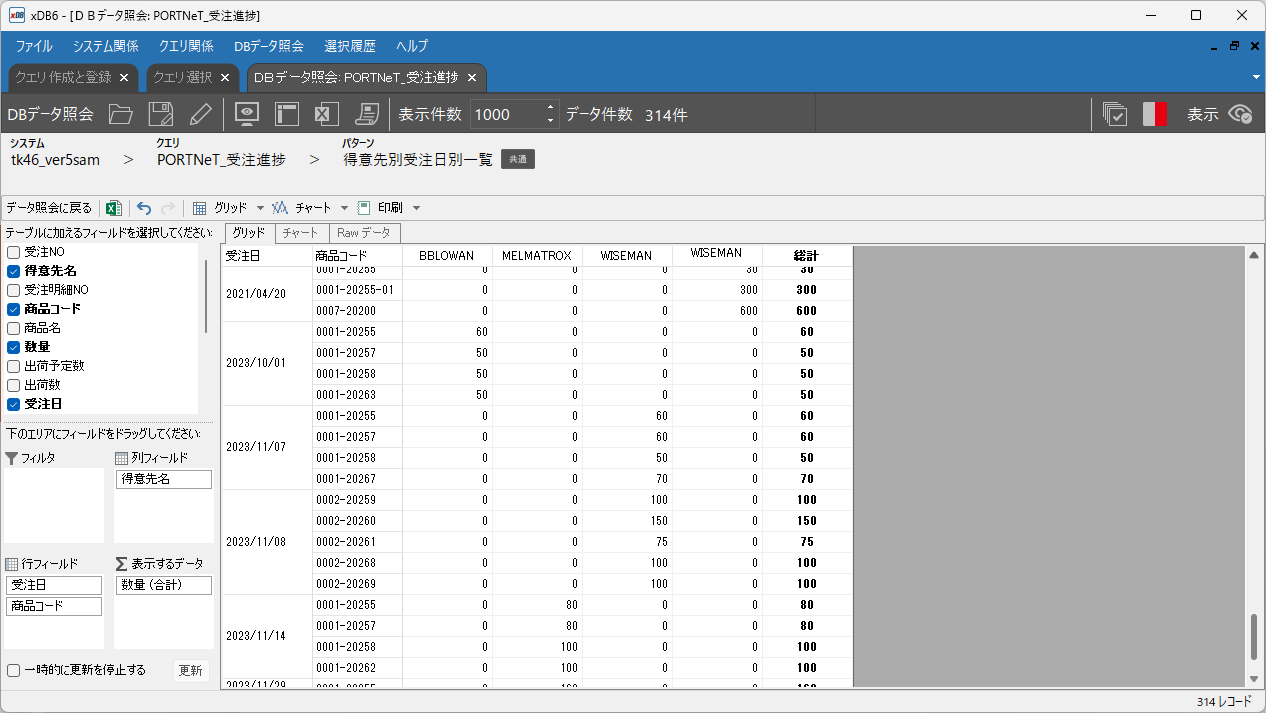1266x713 pixels.
Task: Check 一時的に更新を停止する option
Action: 14,671
